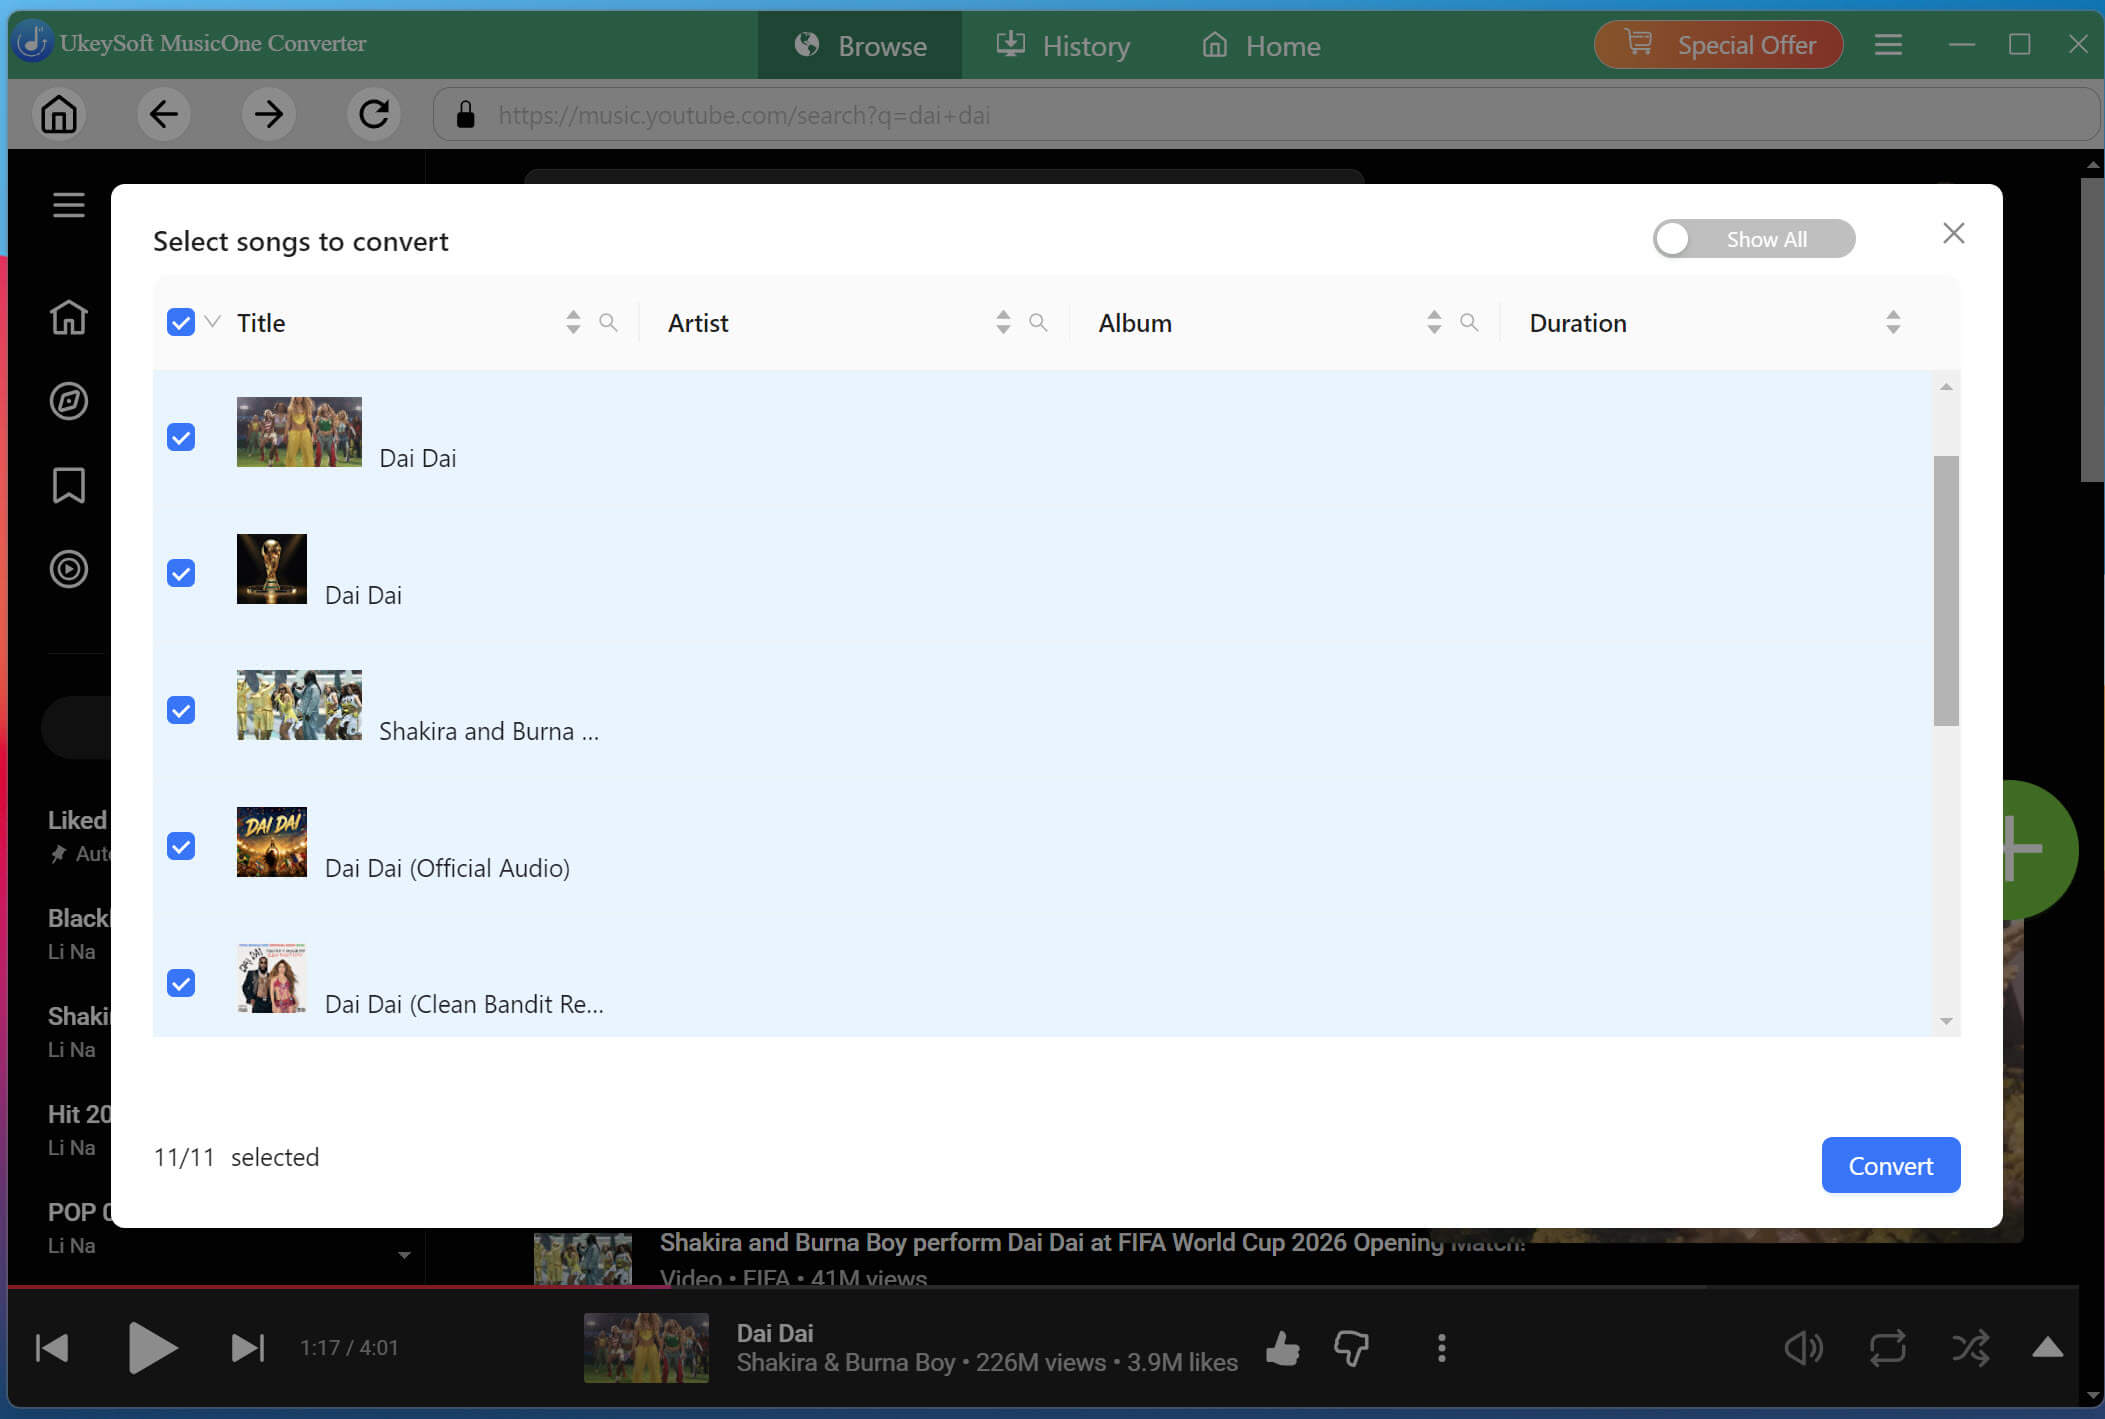Image resolution: width=2105 pixels, height=1419 pixels.
Task: Open the Library bookmark sidebar icon
Action: [68, 485]
